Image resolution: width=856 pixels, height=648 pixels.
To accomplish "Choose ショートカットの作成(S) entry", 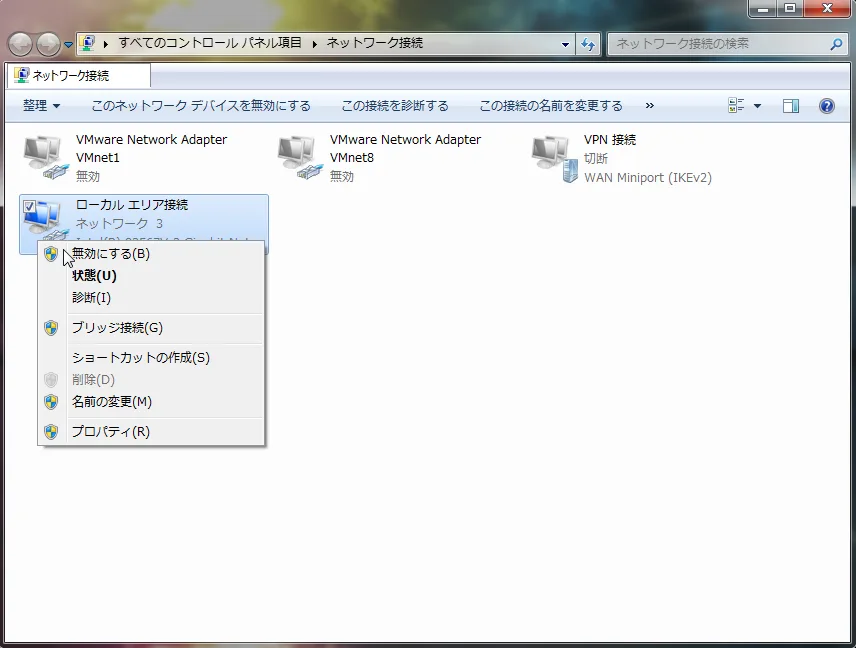I will click(151, 358).
